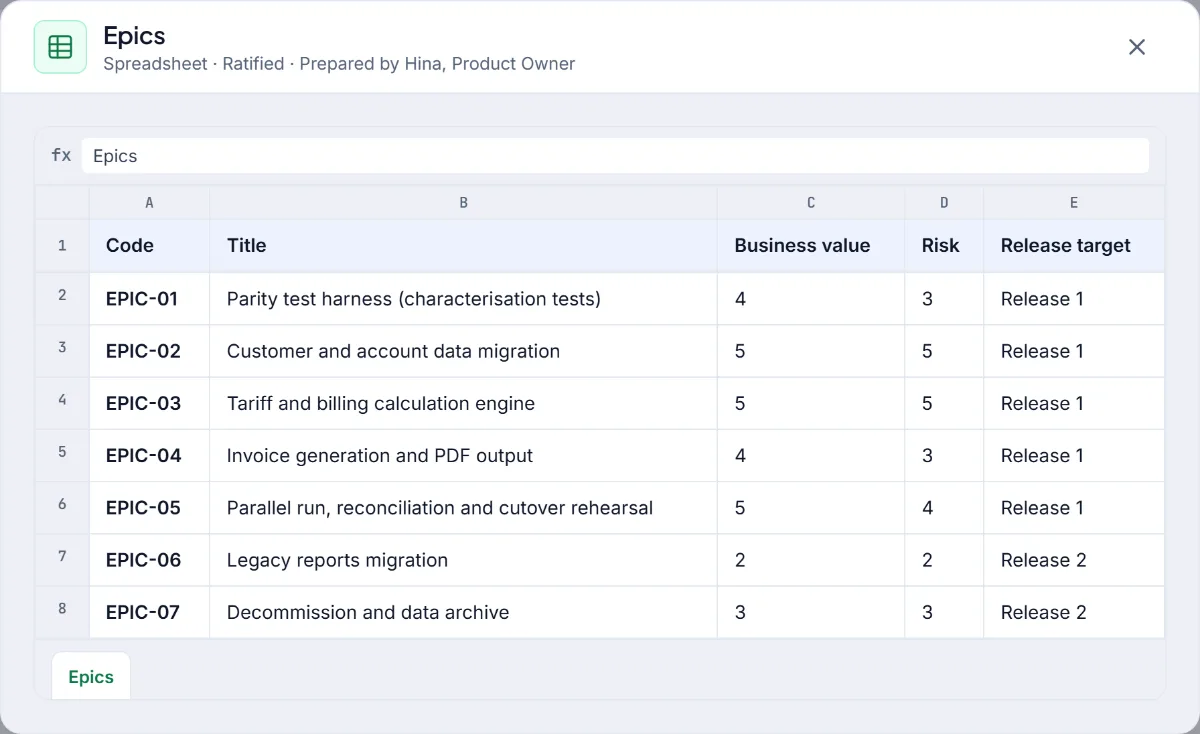
Task: Select column D header
Action: click(x=944, y=203)
